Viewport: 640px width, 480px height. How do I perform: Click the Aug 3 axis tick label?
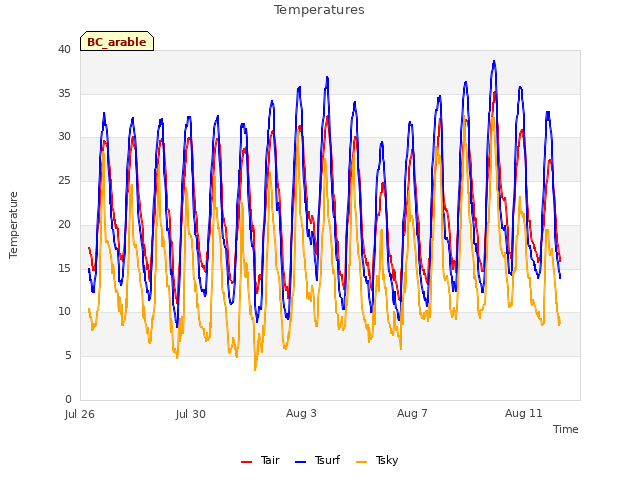pos(301,413)
